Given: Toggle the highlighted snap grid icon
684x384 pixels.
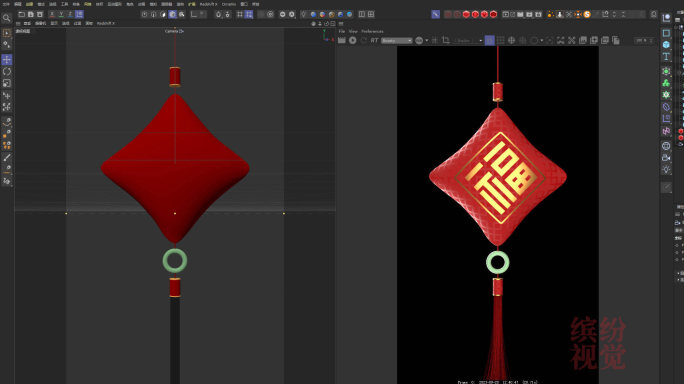Looking at the screenshot, I should [249, 14].
